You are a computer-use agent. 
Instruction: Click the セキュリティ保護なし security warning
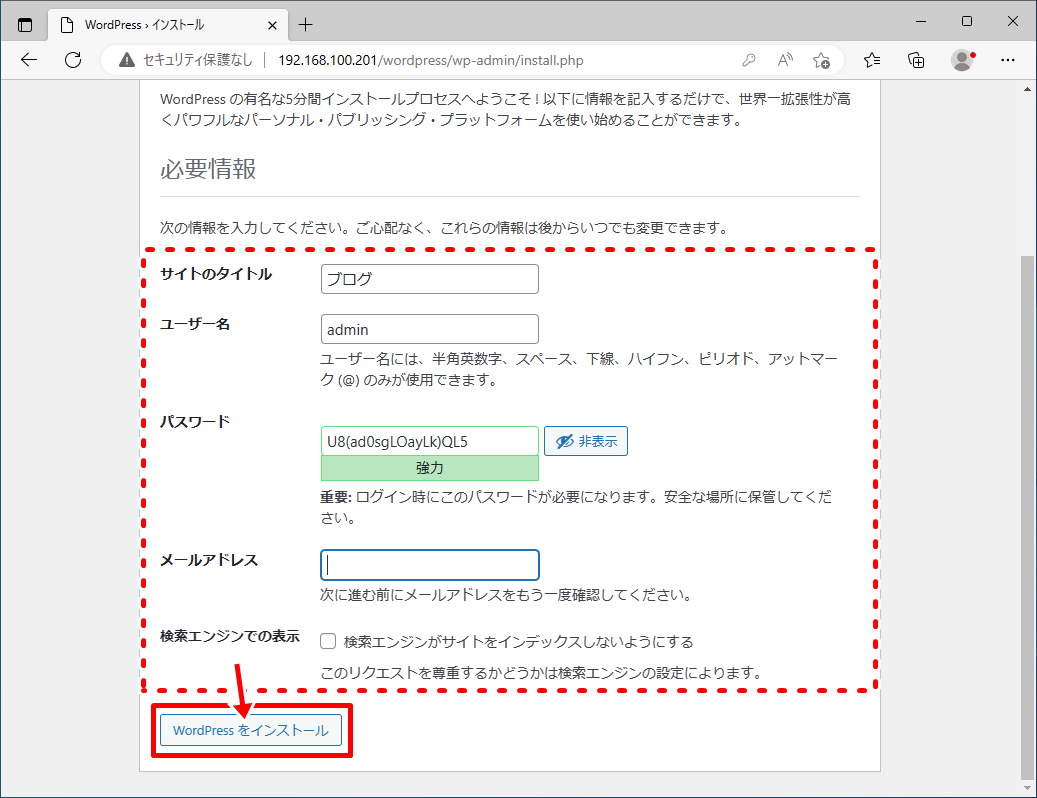click(x=185, y=61)
